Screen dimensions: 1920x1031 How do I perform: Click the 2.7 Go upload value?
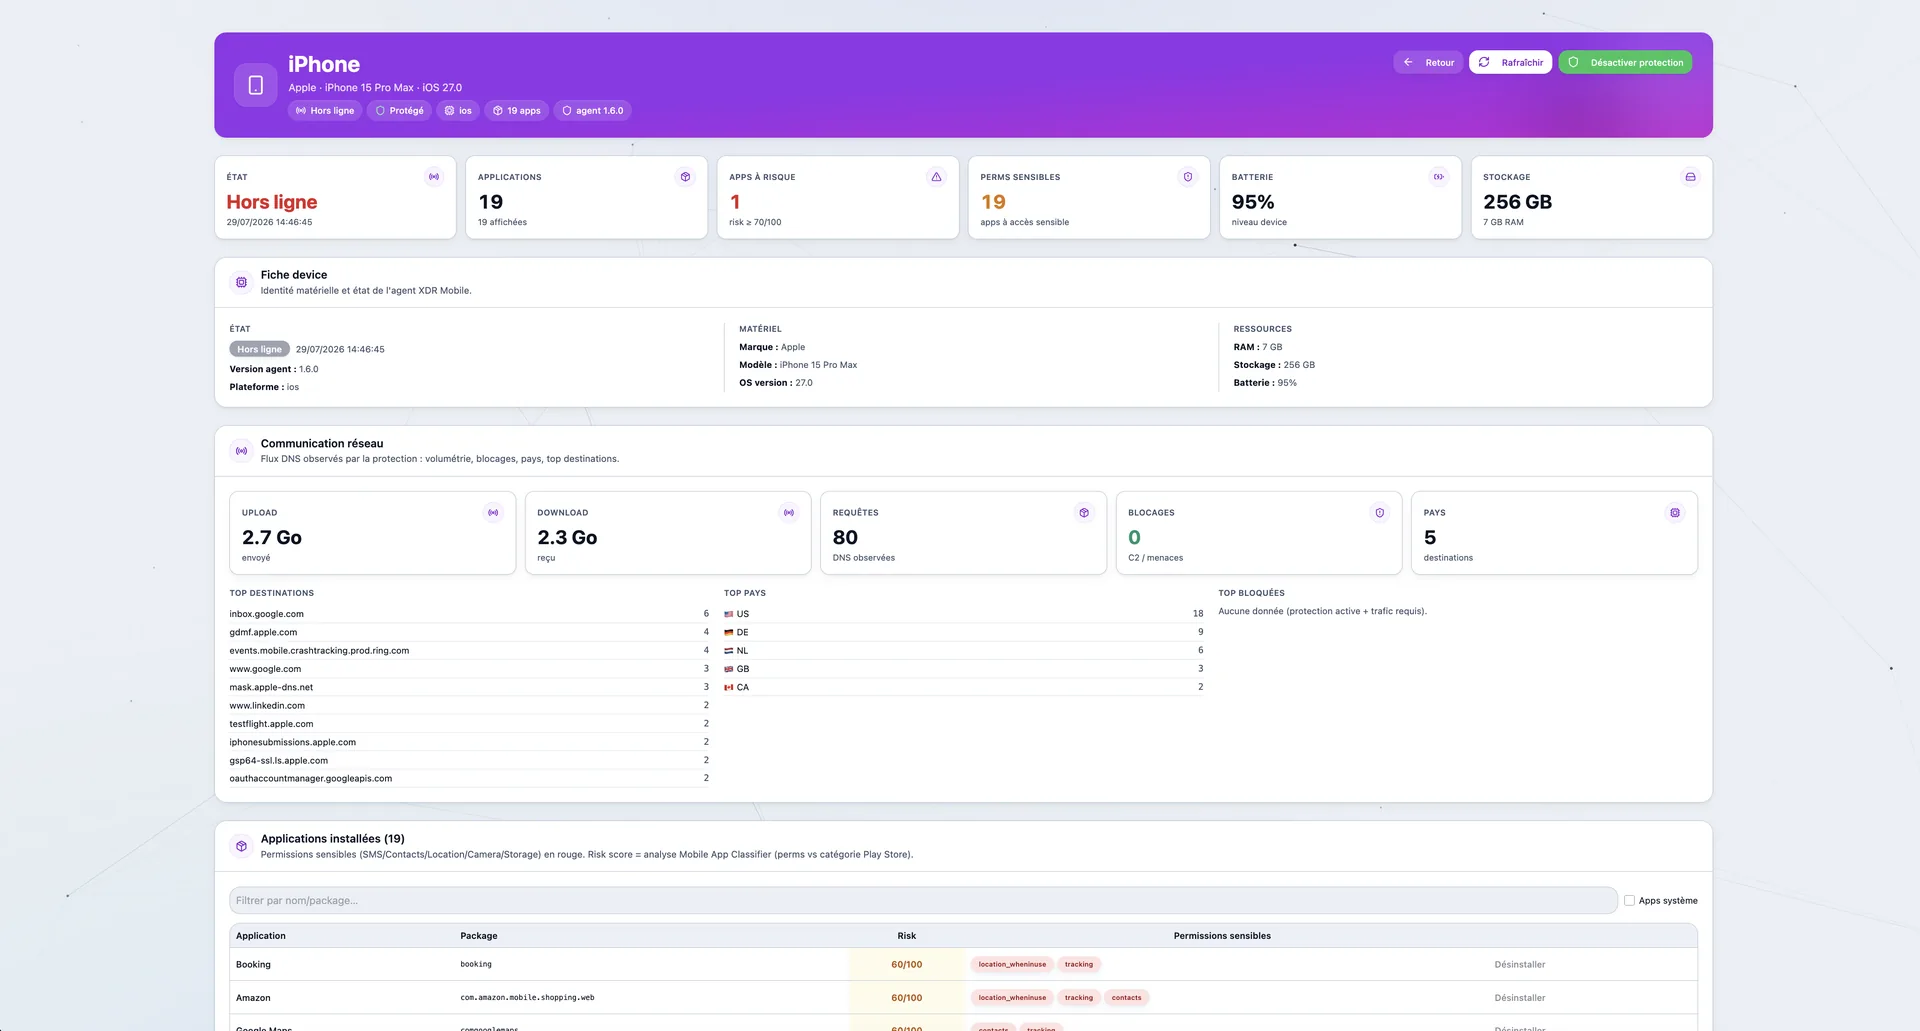(272, 538)
